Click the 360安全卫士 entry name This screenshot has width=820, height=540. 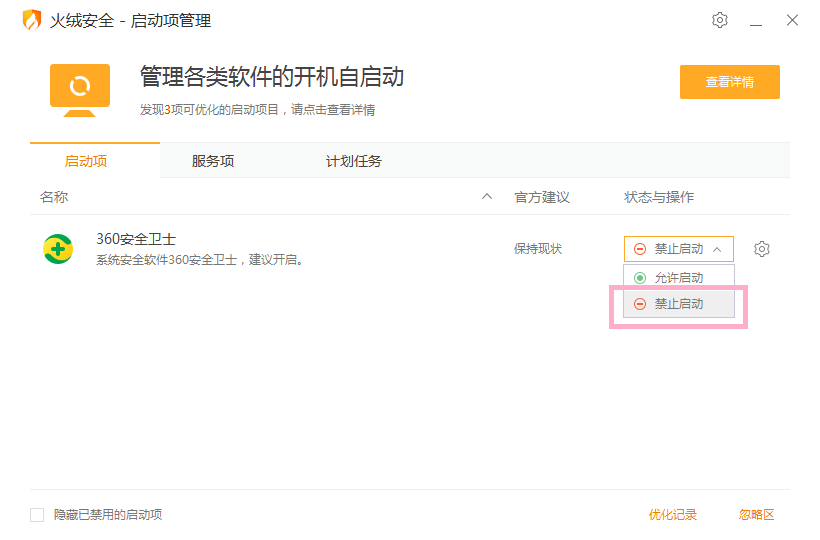coord(136,239)
